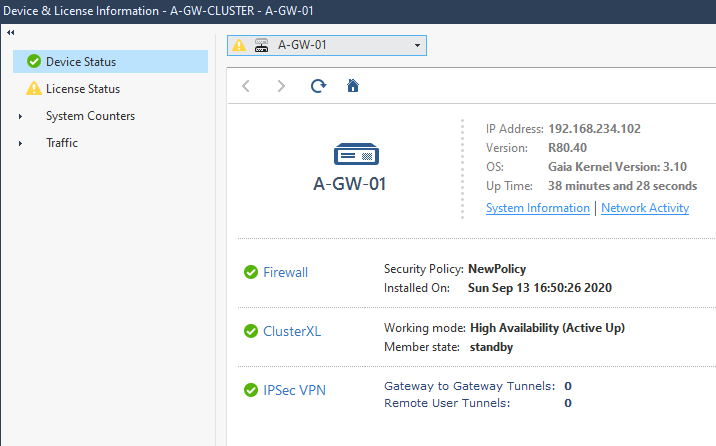The image size is (716, 446).
Task: Open the A-GW-01 gateway selector dropdown
Action: [417, 45]
